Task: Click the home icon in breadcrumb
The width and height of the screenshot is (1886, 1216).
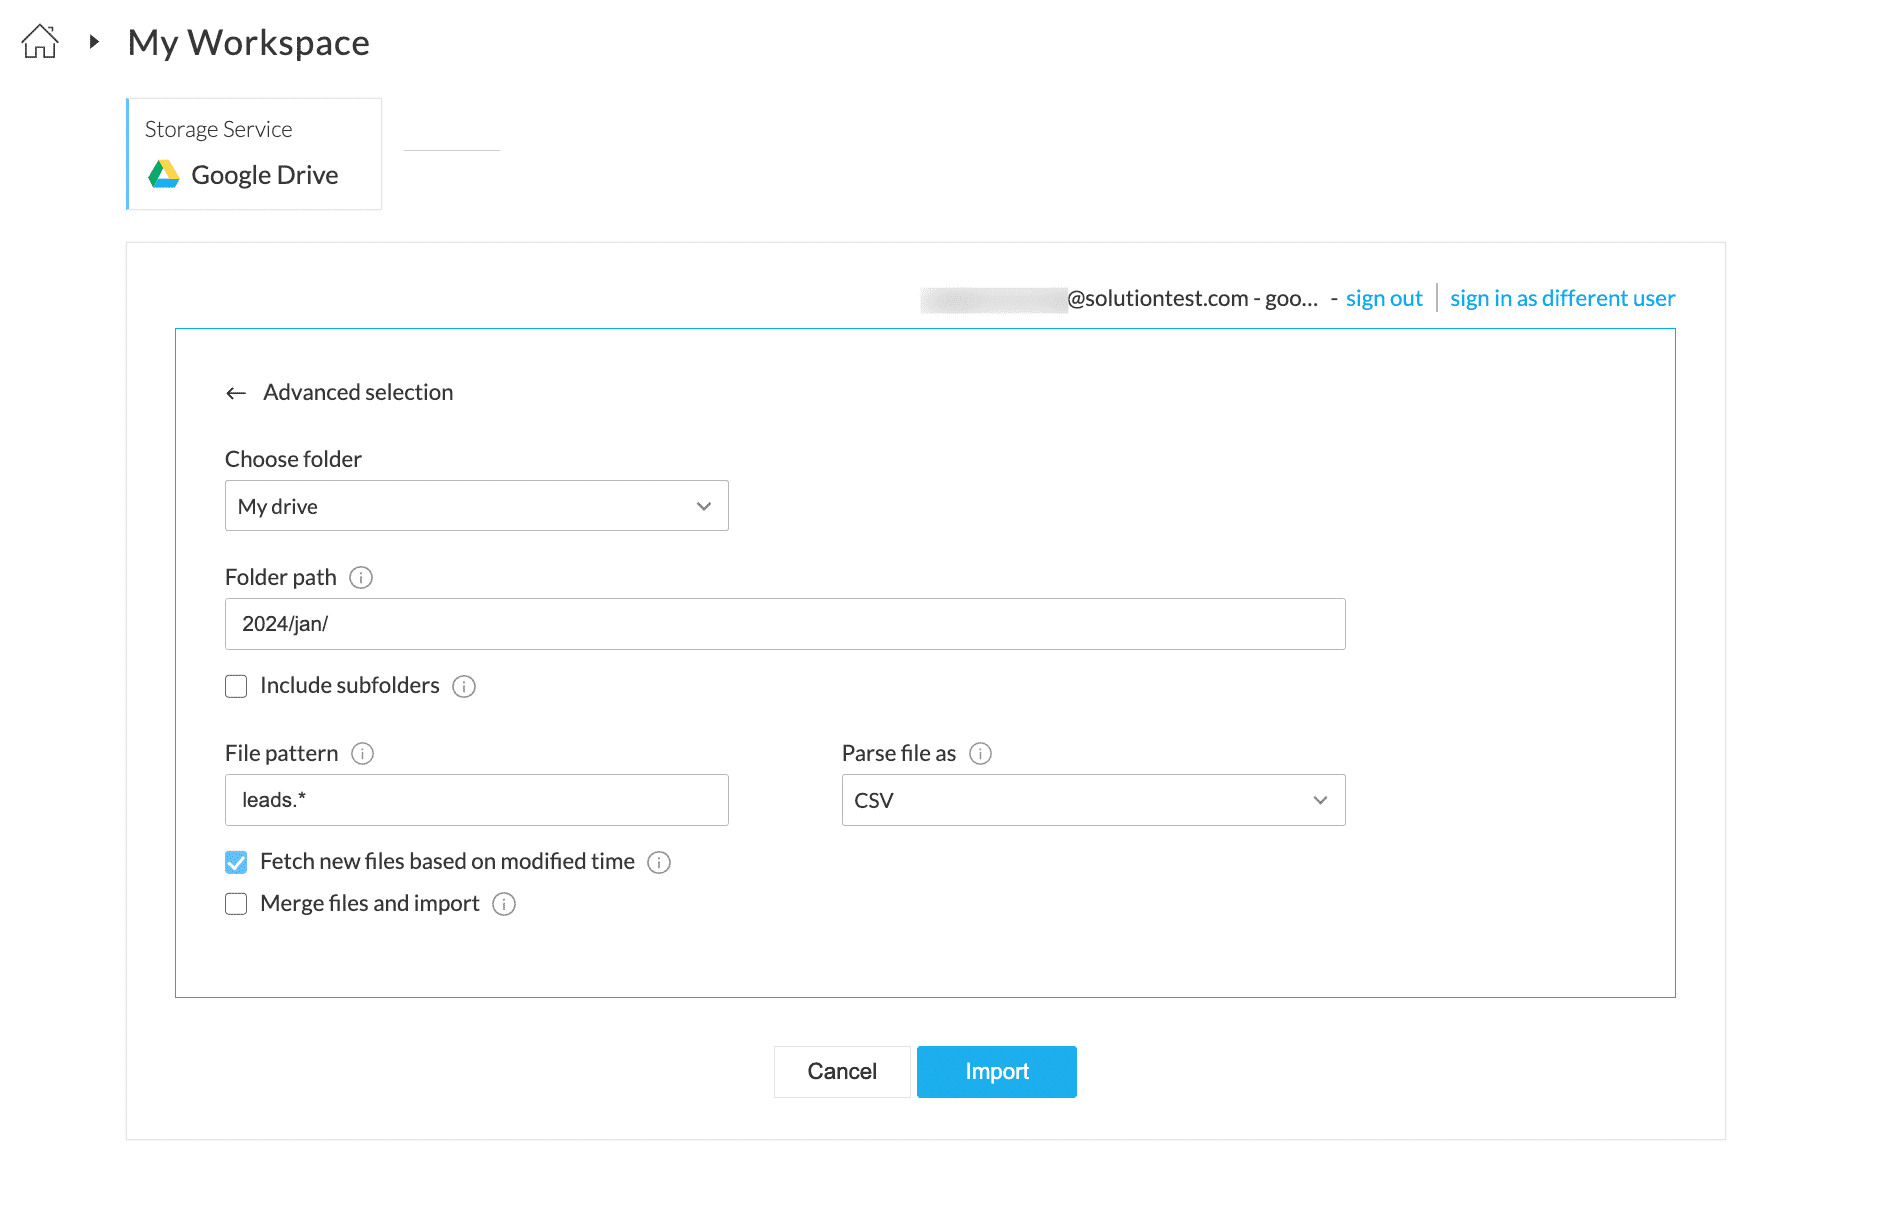Action: 40,42
